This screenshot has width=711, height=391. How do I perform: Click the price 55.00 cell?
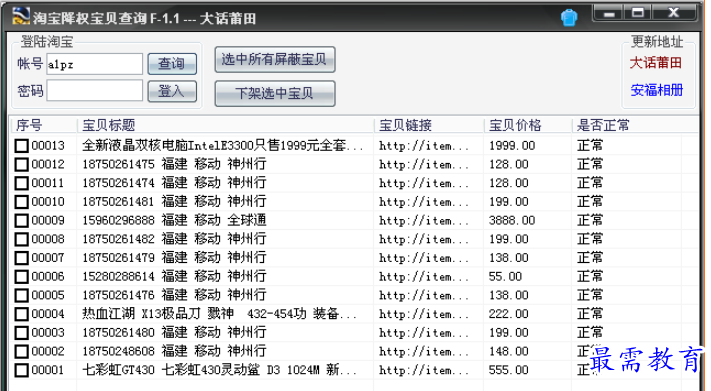[505, 277]
